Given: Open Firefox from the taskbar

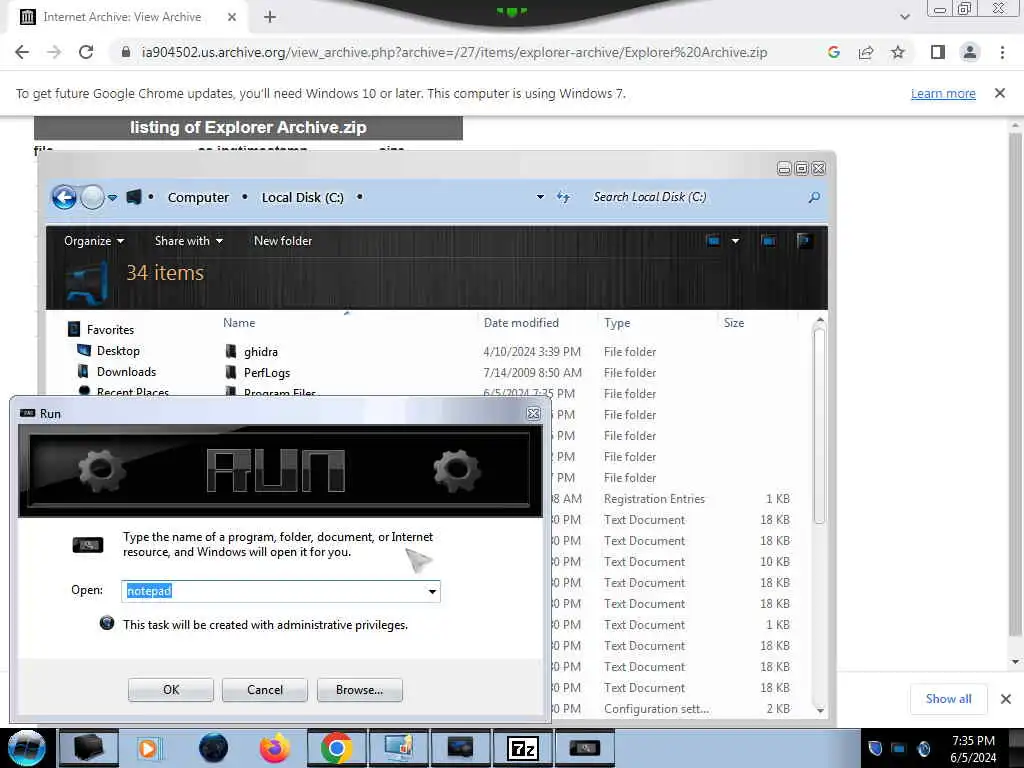Looking at the screenshot, I should click(x=275, y=748).
